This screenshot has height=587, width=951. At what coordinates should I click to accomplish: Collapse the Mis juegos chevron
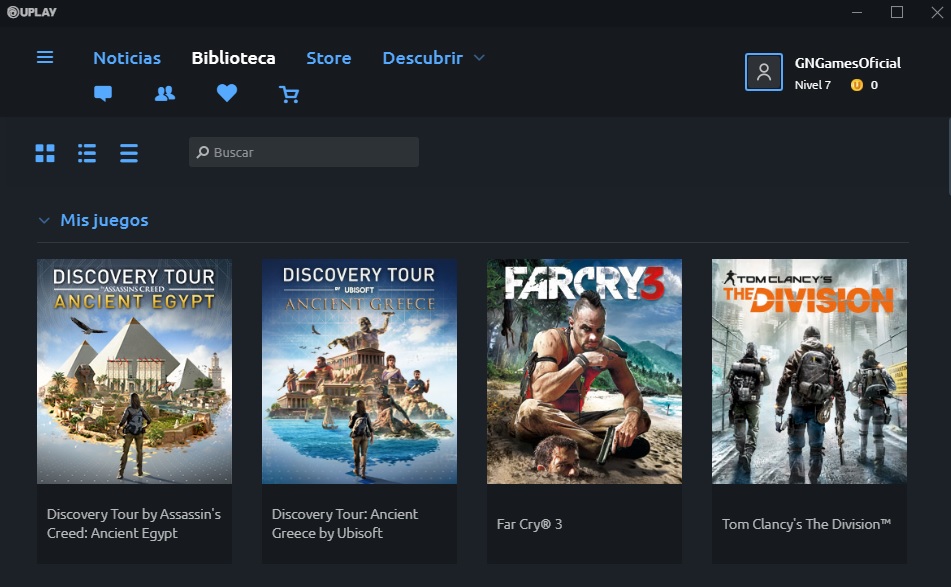click(x=44, y=221)
